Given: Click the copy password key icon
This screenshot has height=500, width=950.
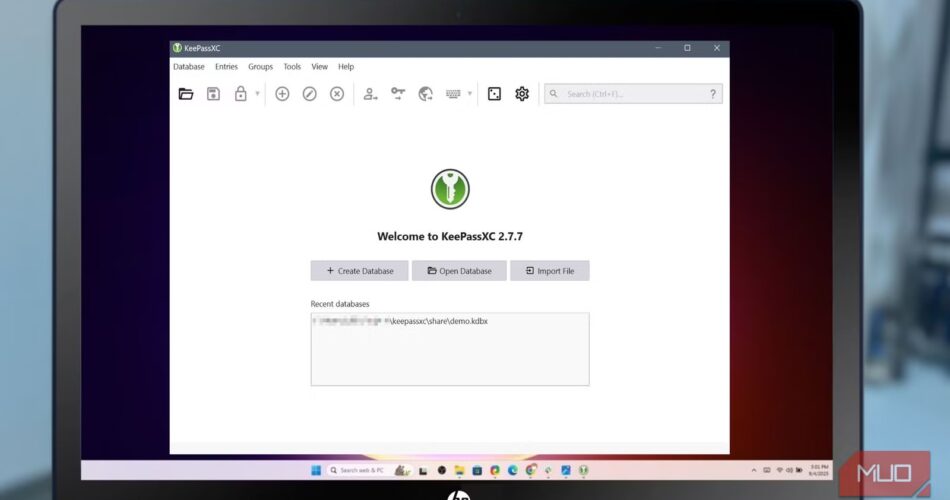Looking at the screenshot, I should click(398, 94).
